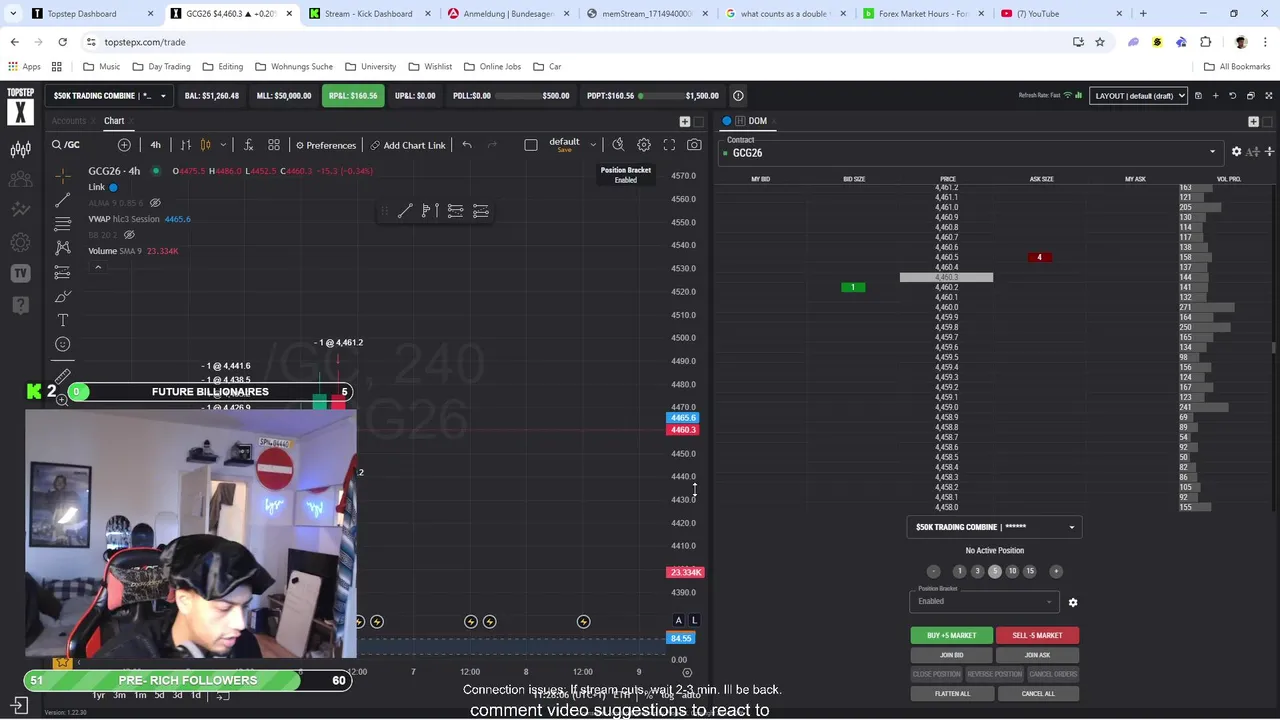Open the position bracket settings gear

click(x=1073, y=602)
